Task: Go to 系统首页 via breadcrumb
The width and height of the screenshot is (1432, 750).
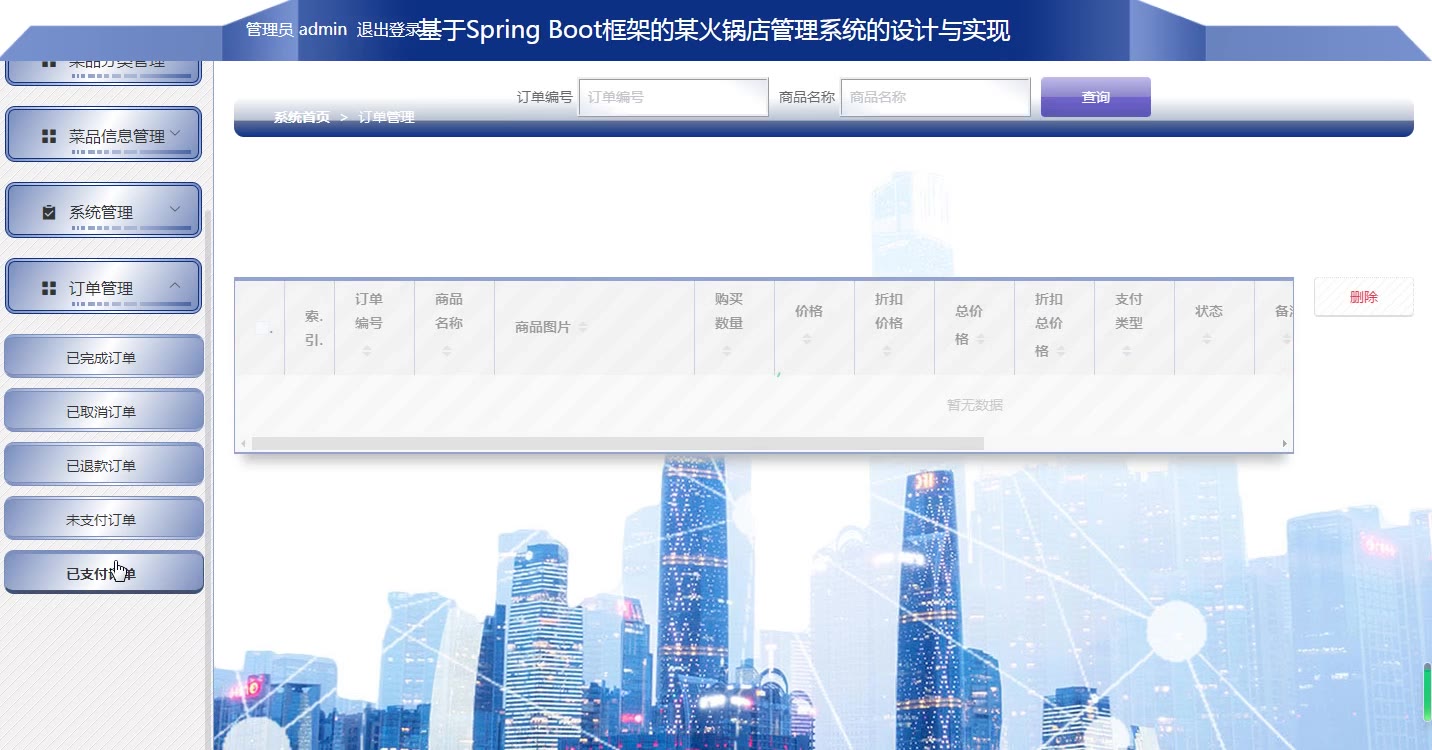Action: (302, 117)
